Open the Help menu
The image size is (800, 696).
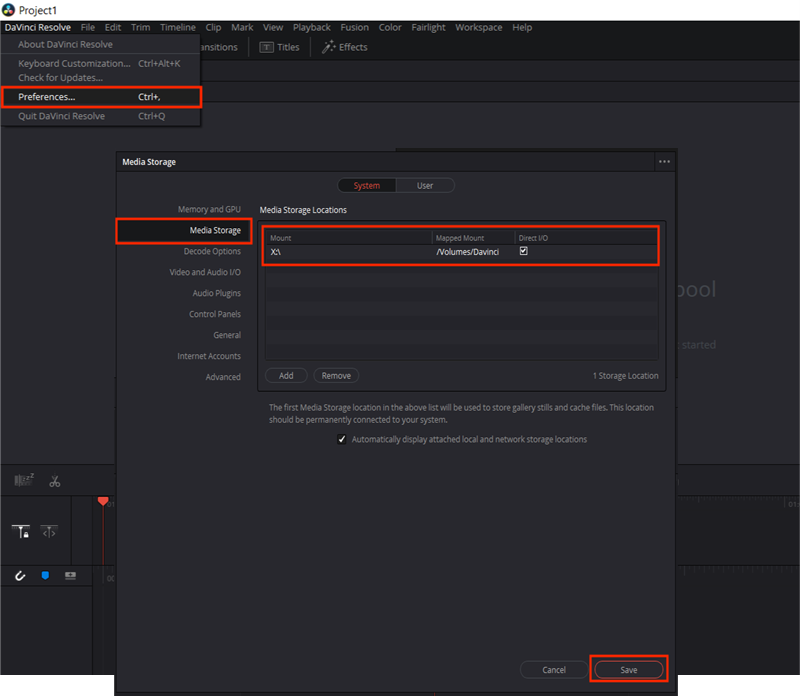pos(522,28)
